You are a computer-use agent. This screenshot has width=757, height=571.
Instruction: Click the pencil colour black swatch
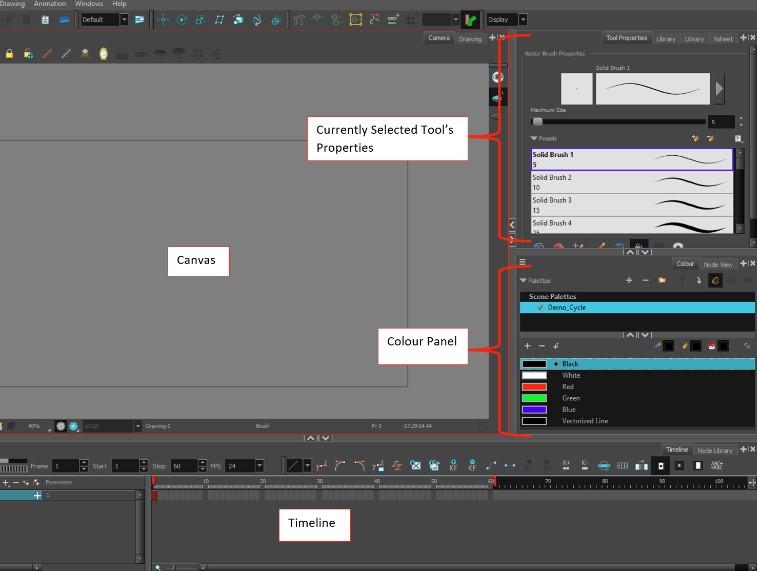pyautogui.click(x=696, y=346)
